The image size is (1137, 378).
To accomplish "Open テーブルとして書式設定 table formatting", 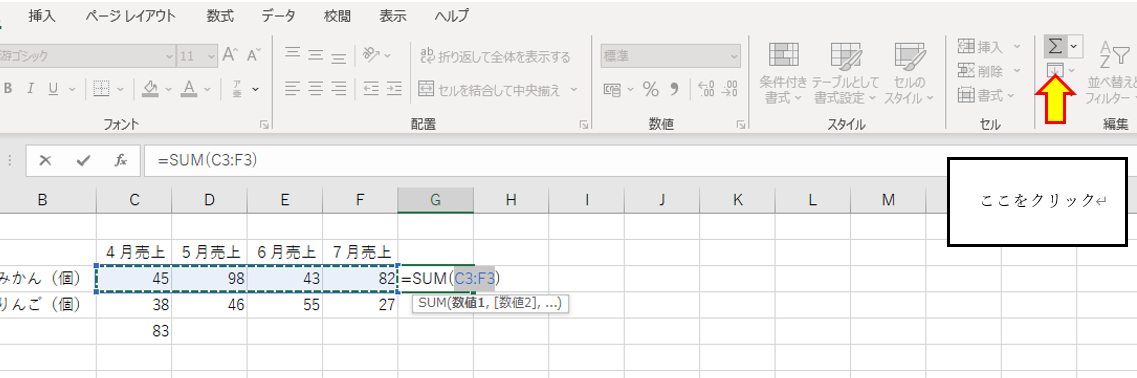I will click(845, 72).
